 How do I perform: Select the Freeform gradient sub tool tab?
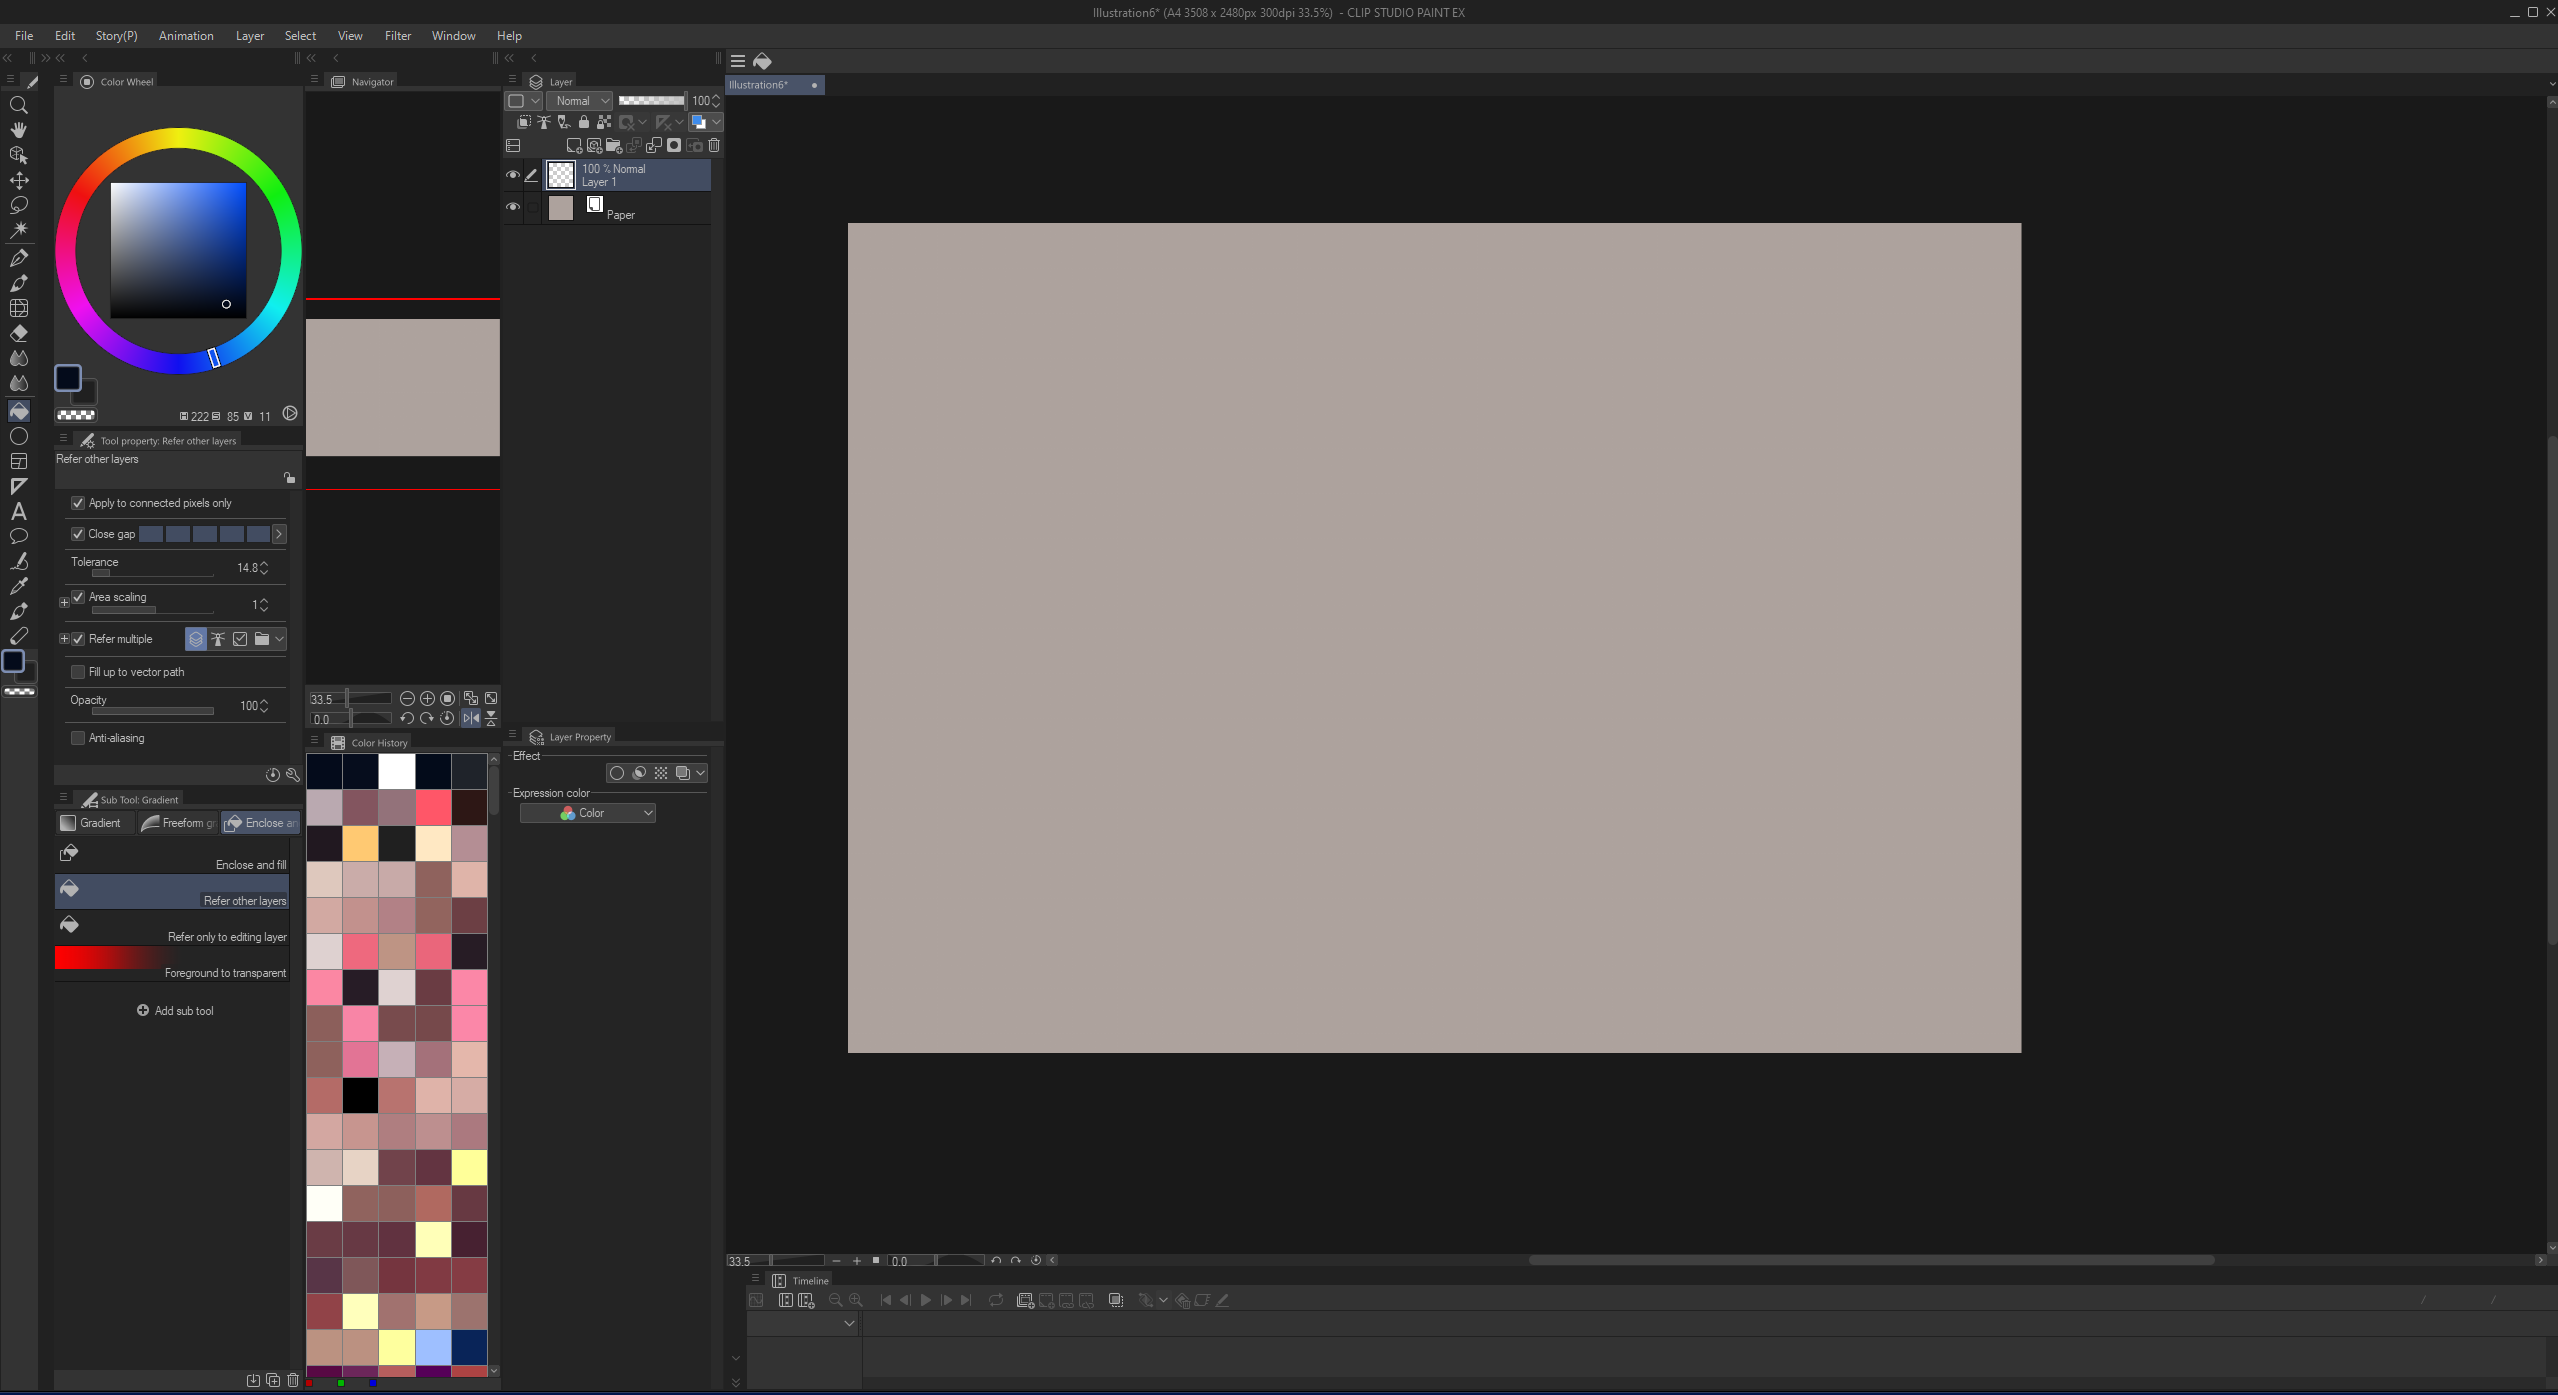(179, 823)
